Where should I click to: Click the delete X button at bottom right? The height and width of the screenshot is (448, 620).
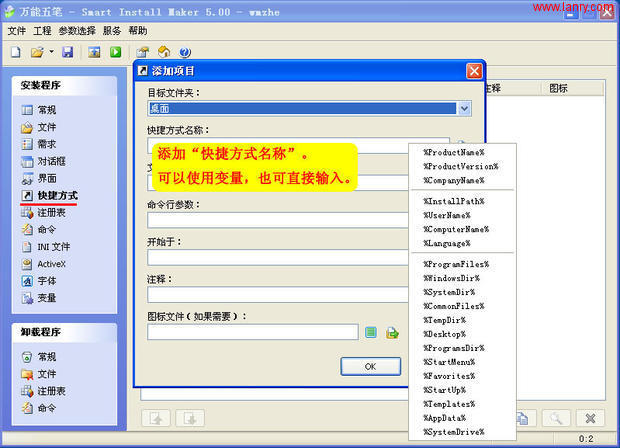[590, 418]
